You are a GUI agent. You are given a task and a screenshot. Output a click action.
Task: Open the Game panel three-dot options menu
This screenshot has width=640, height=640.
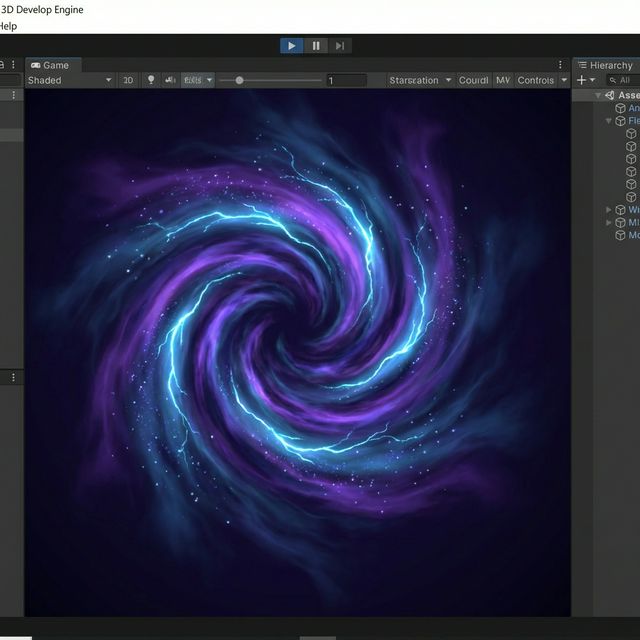[559, 65]
